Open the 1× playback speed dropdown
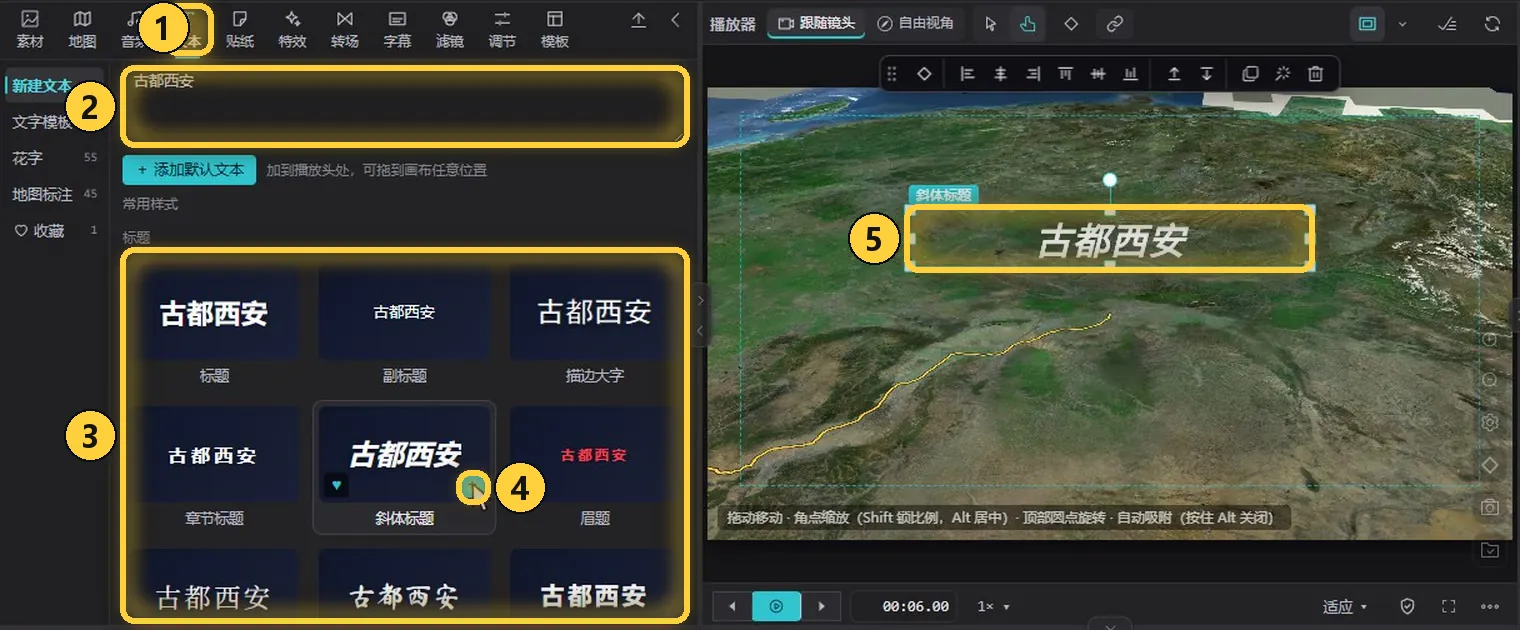The width and height of the screenshot is (1520, 630). coord(993,606)
